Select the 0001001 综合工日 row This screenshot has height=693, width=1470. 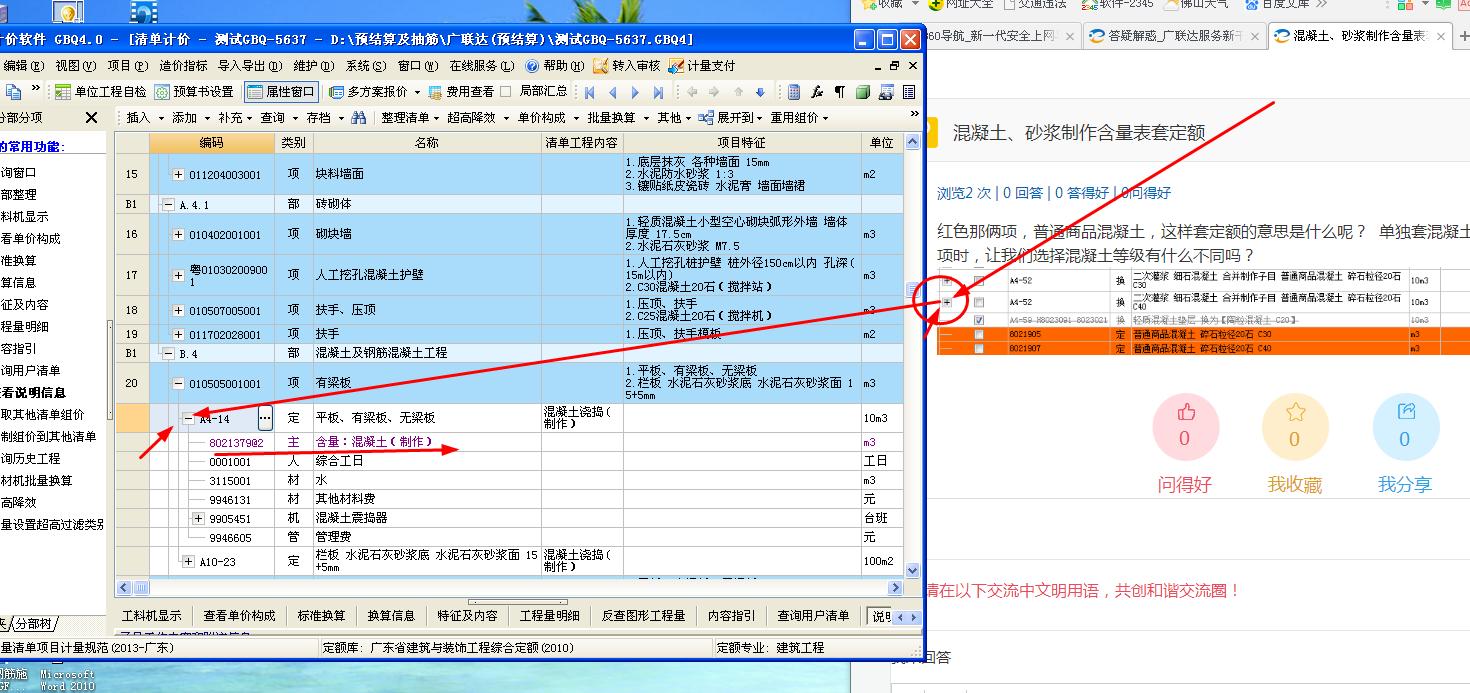point(510,461)
